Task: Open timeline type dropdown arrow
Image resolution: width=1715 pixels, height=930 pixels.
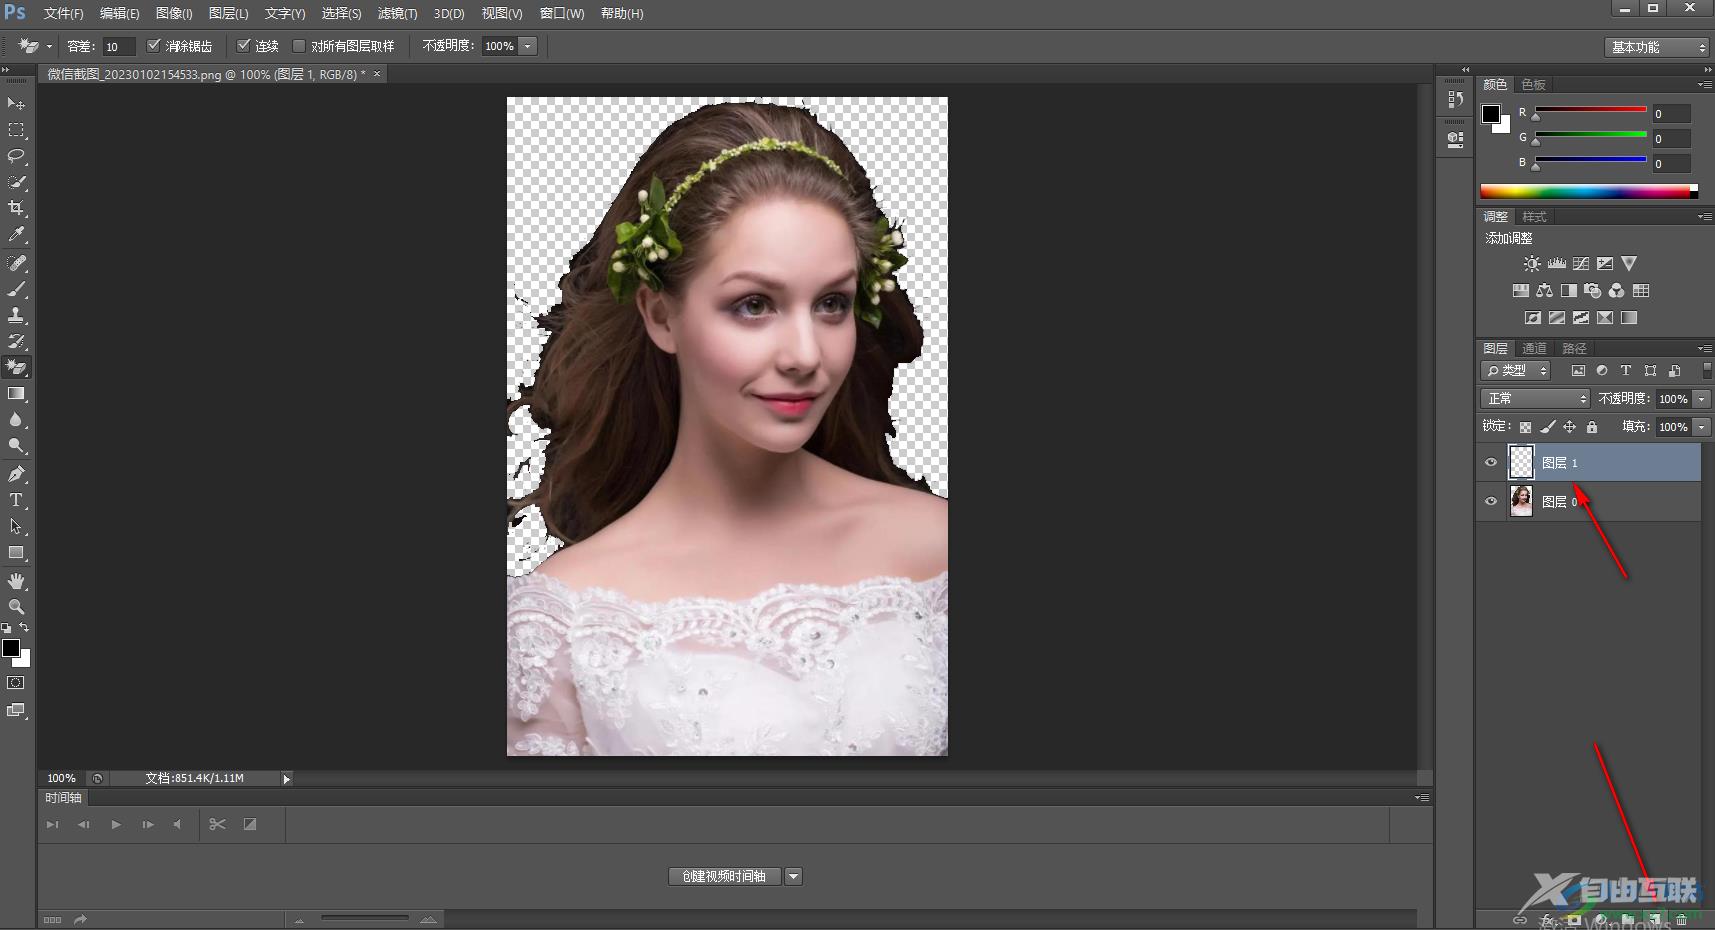Action: point(793,877)
